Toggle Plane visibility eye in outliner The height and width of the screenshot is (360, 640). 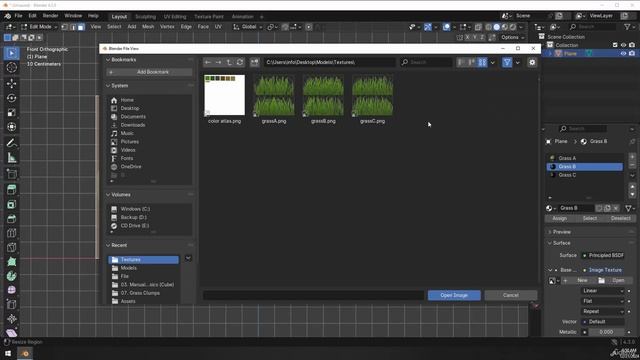click(x=623, y=53)
